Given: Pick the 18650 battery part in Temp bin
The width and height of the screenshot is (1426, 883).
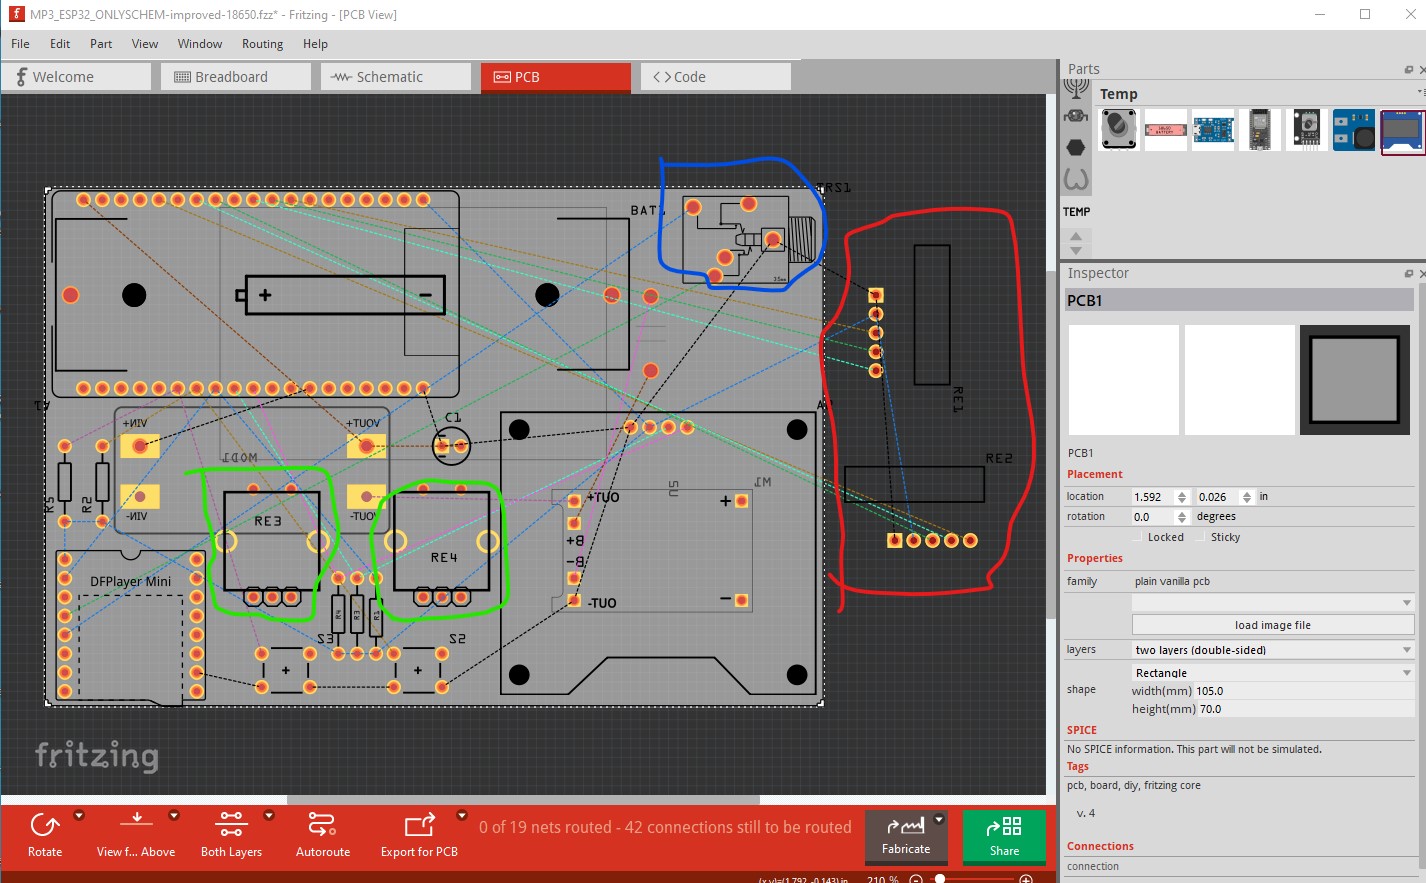Looking at the screenshot, I should coord(1166,130).
